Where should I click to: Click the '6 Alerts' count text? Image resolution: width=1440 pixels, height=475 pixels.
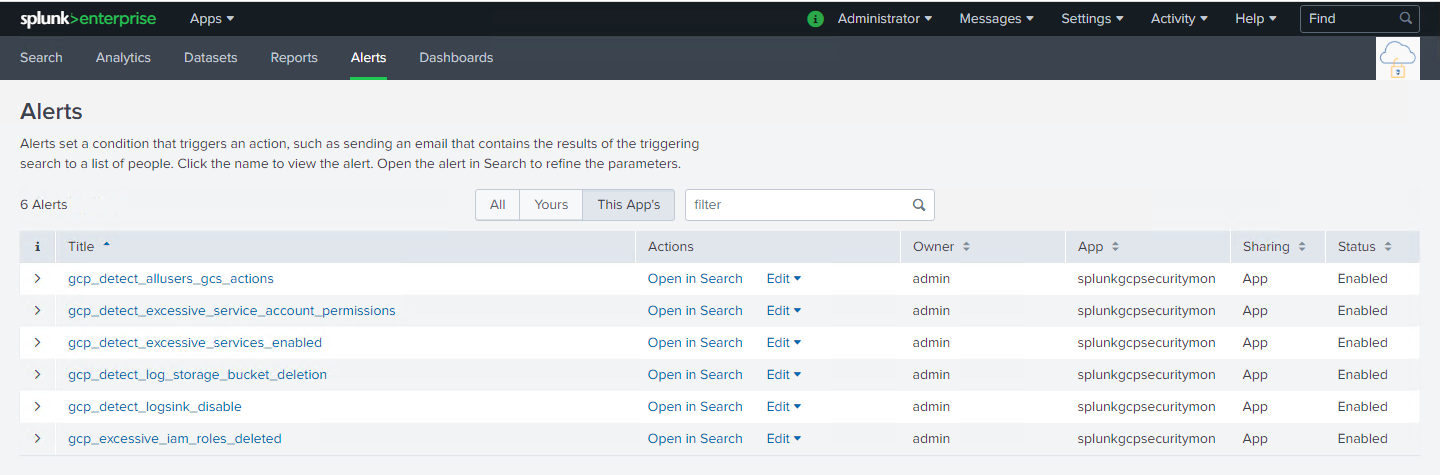(44, 205)
